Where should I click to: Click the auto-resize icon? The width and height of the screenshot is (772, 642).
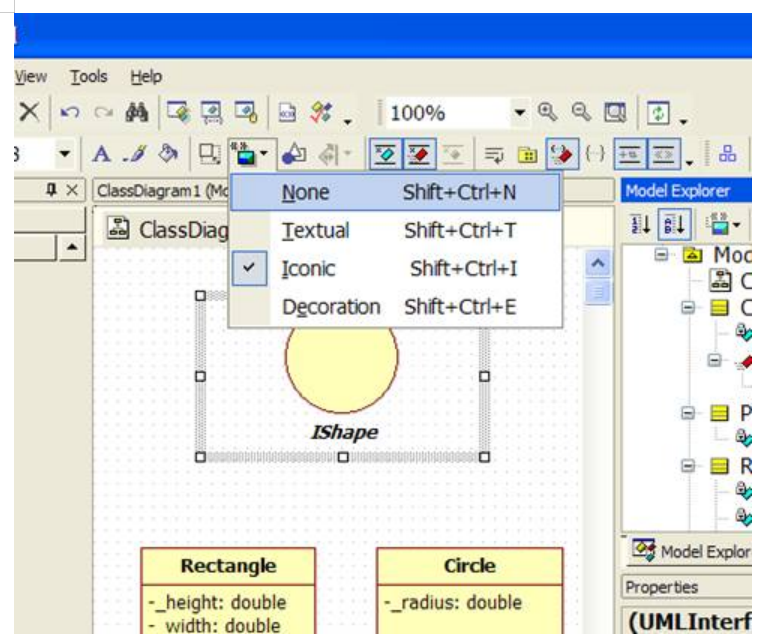pyautogui.click(x=209, y=154)
